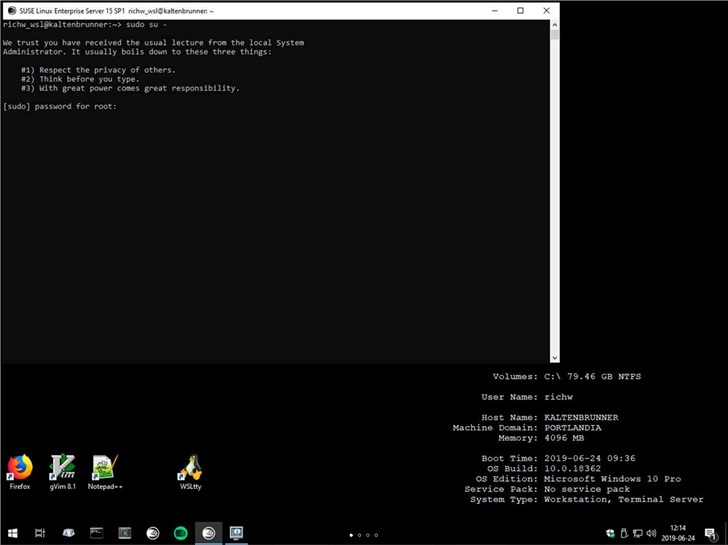The width and height of the screenshot is (728, 545).
Task: Click the 'OS Build: 10.0.18362' desktop text
Action: (544, 468)
